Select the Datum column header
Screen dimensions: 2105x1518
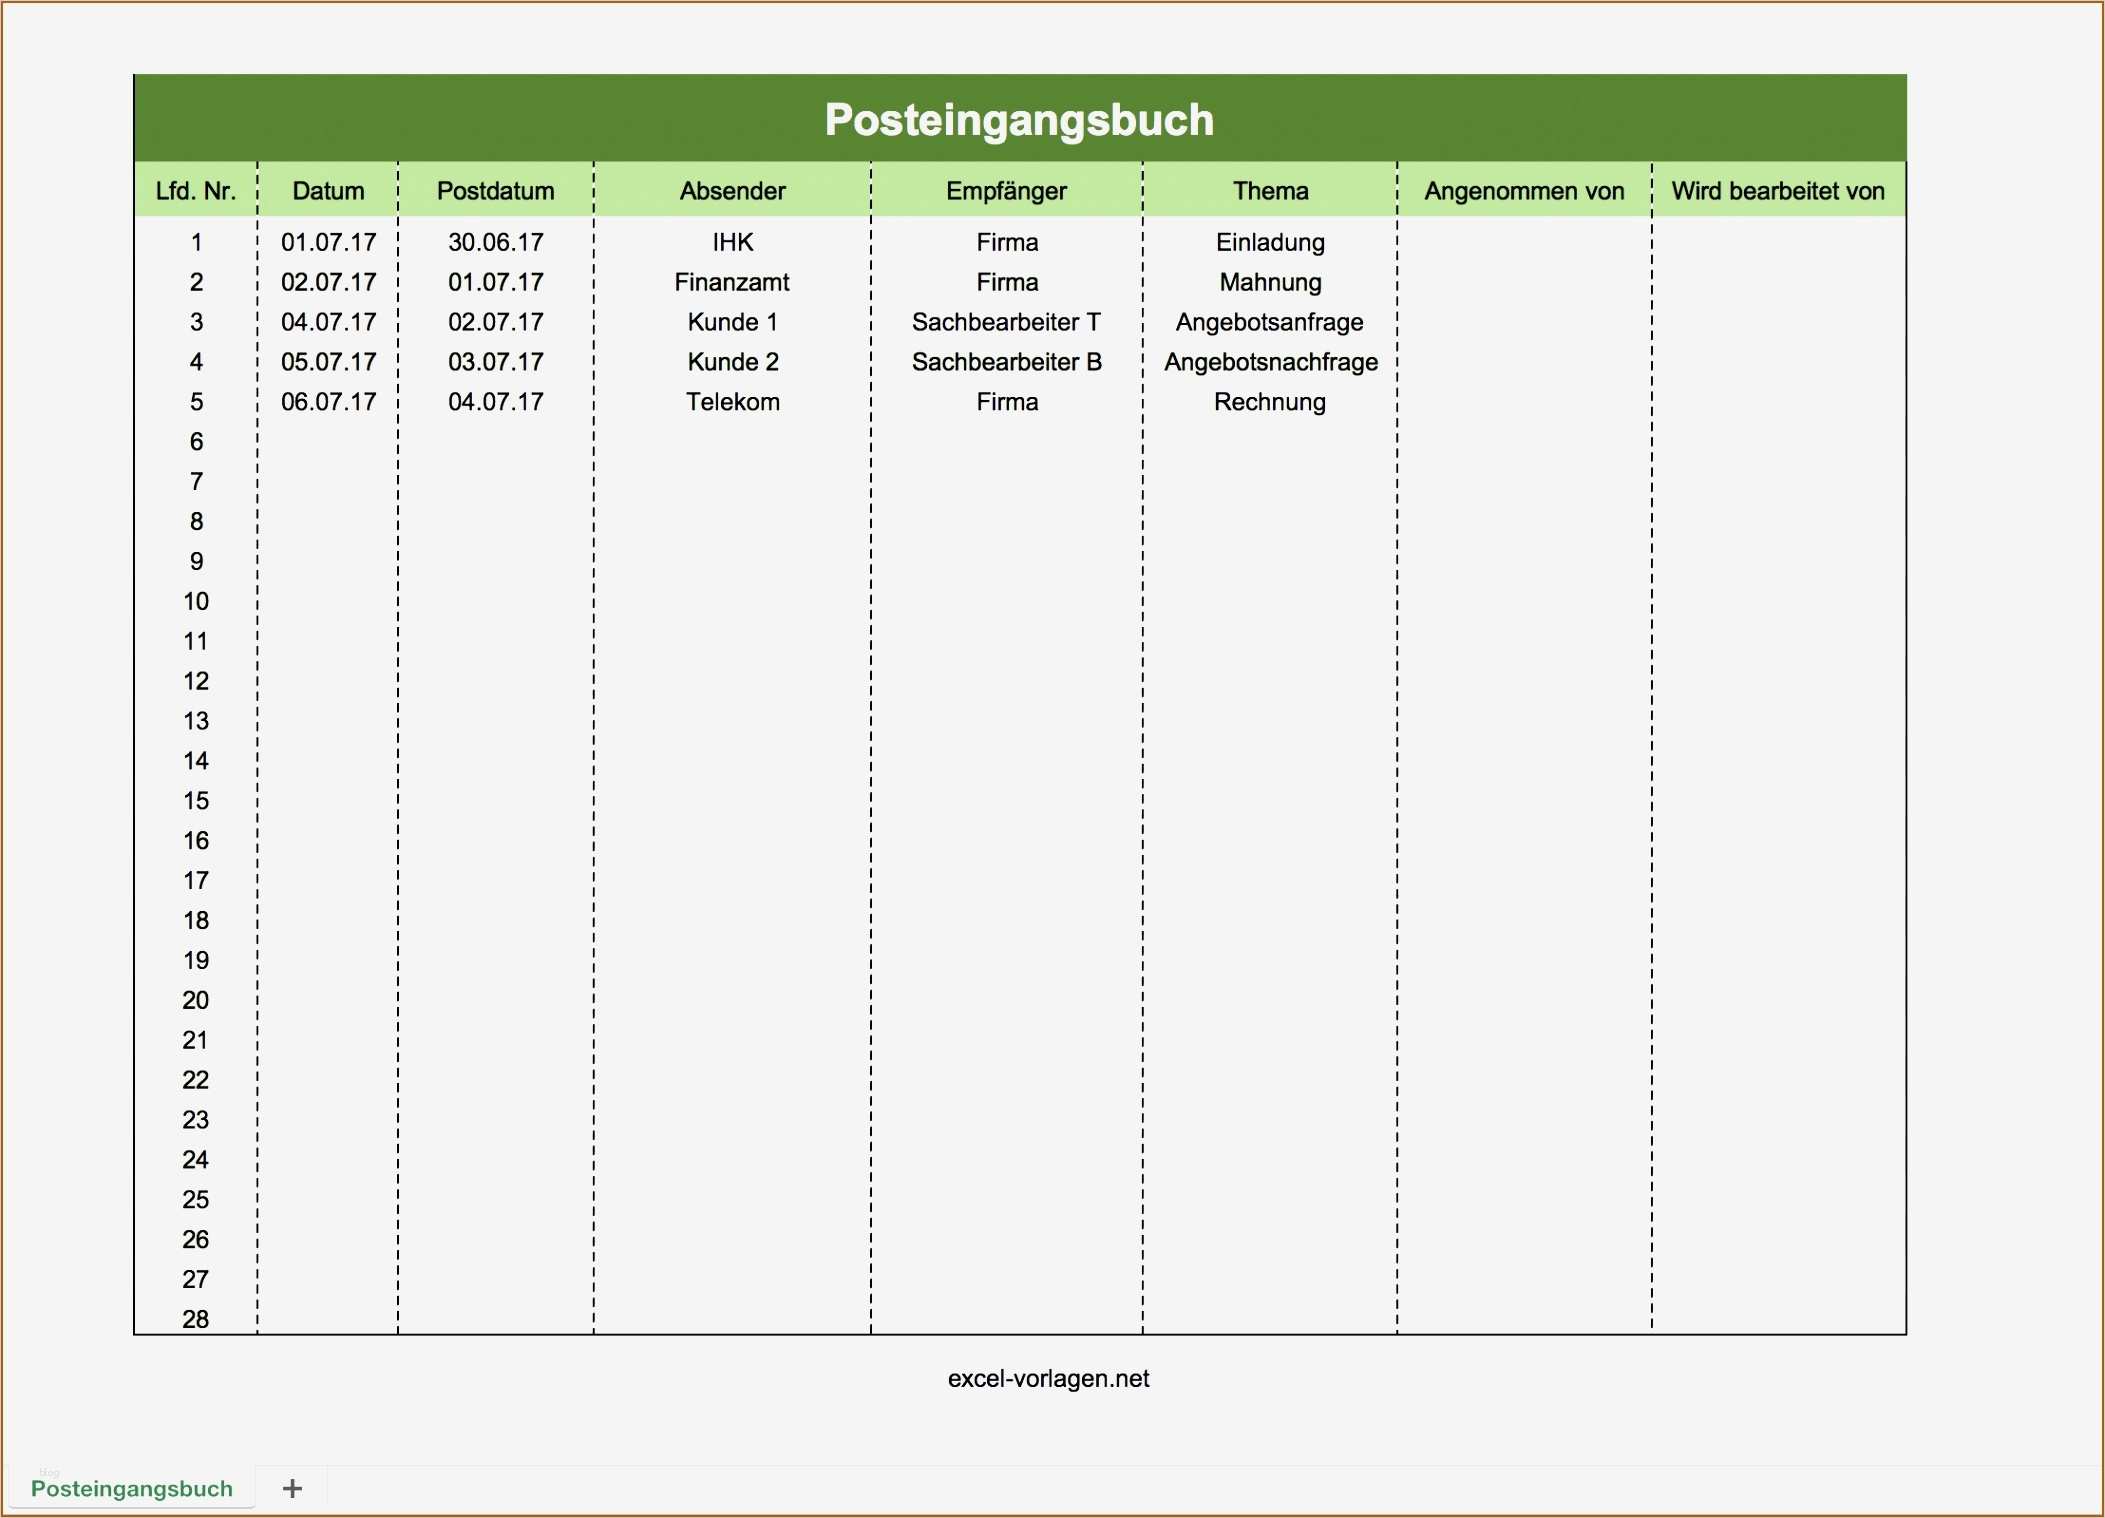coord(328,191)
